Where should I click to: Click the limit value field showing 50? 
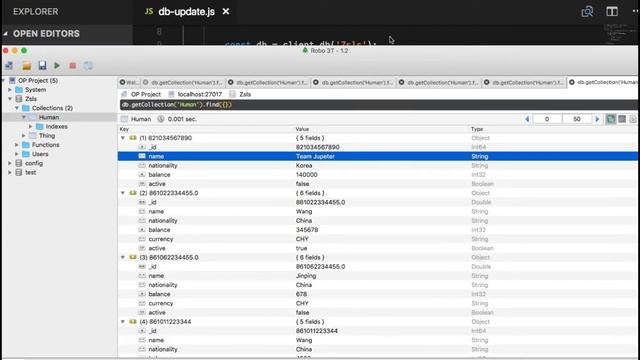coord(577,119)
